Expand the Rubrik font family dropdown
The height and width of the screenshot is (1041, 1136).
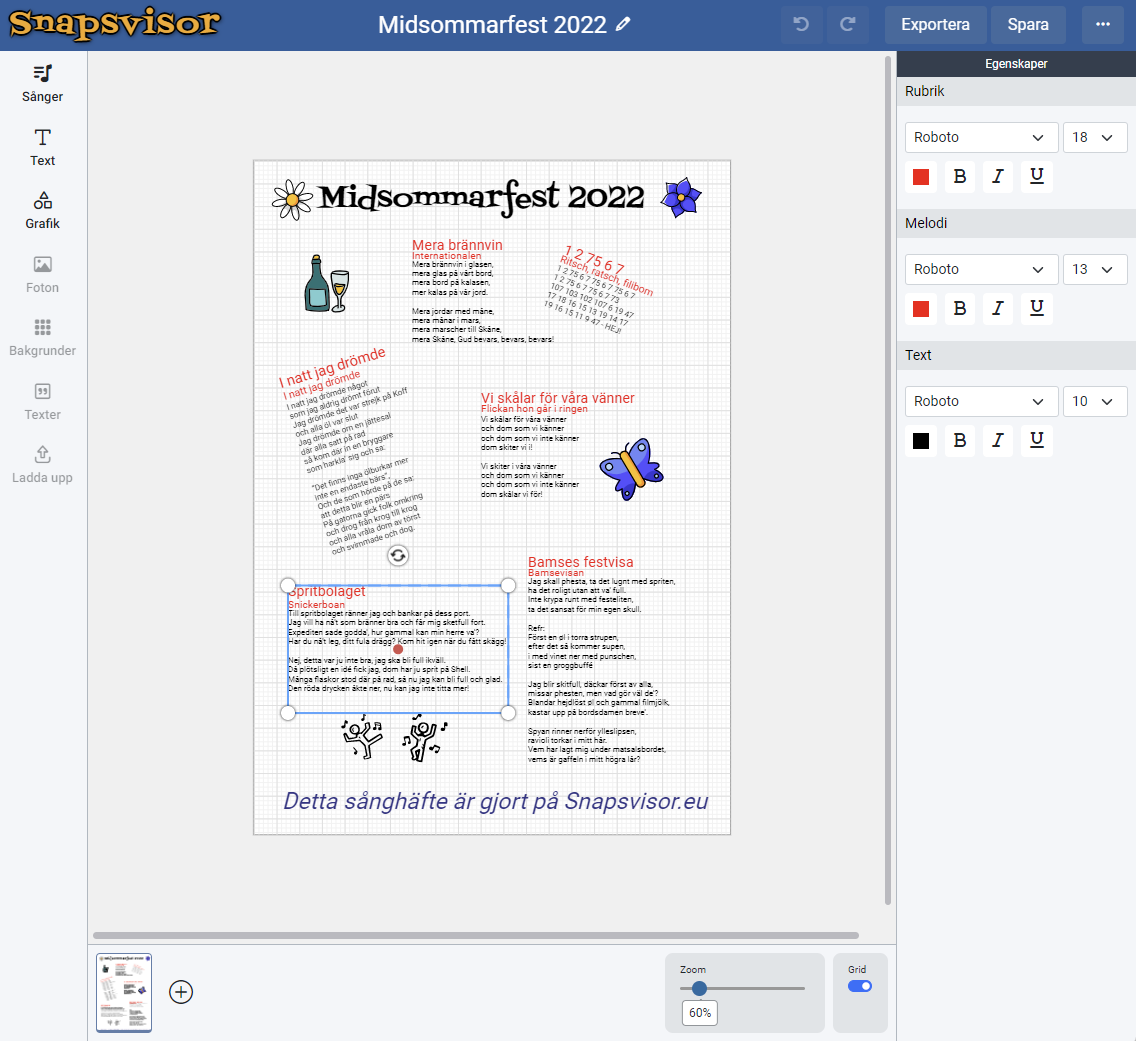point(981,137)
